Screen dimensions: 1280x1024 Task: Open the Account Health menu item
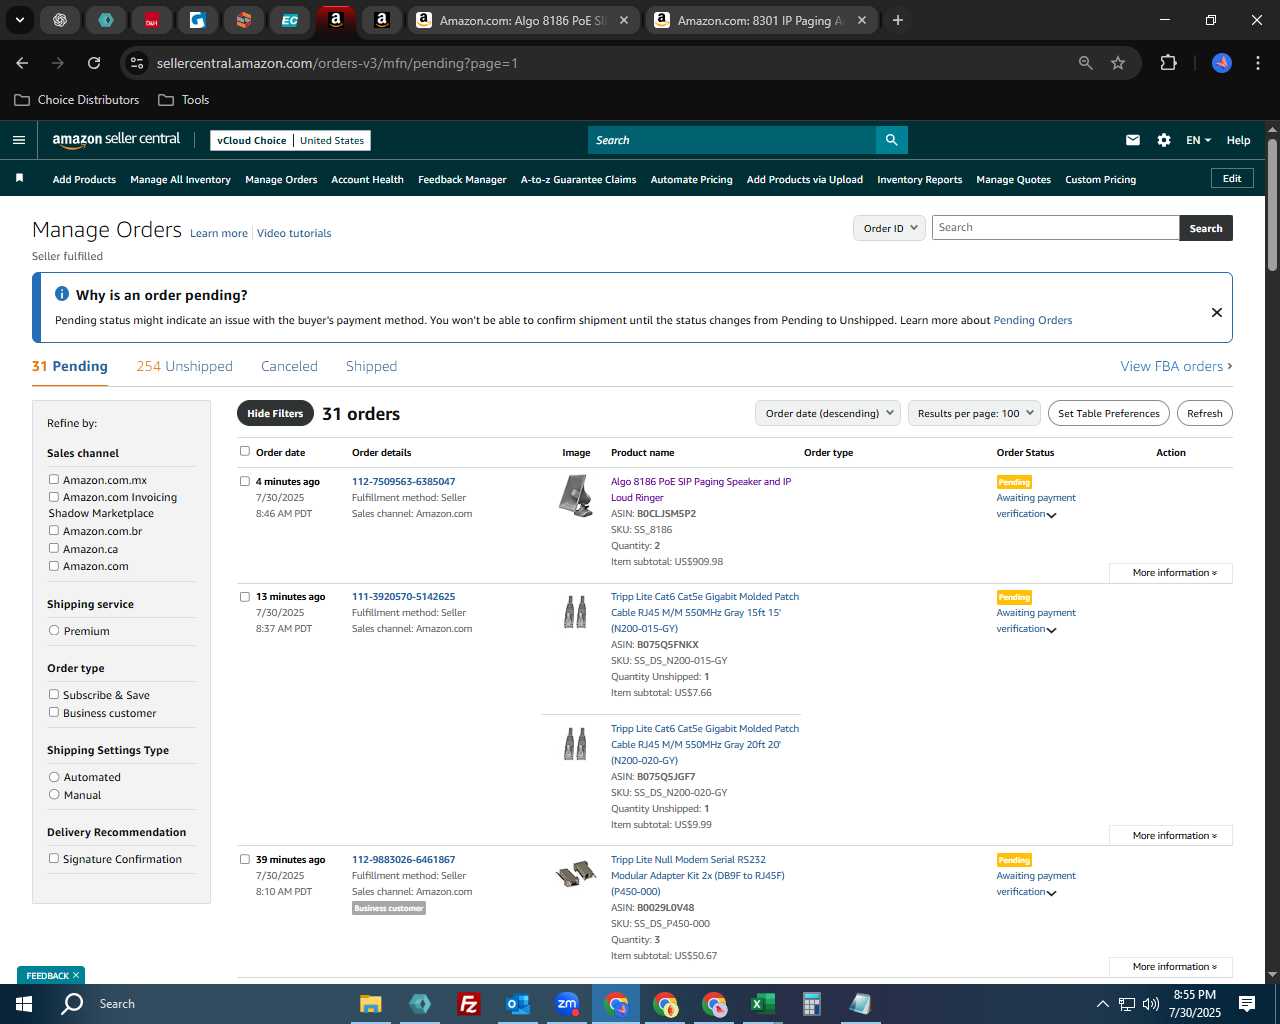pos(367,180)
